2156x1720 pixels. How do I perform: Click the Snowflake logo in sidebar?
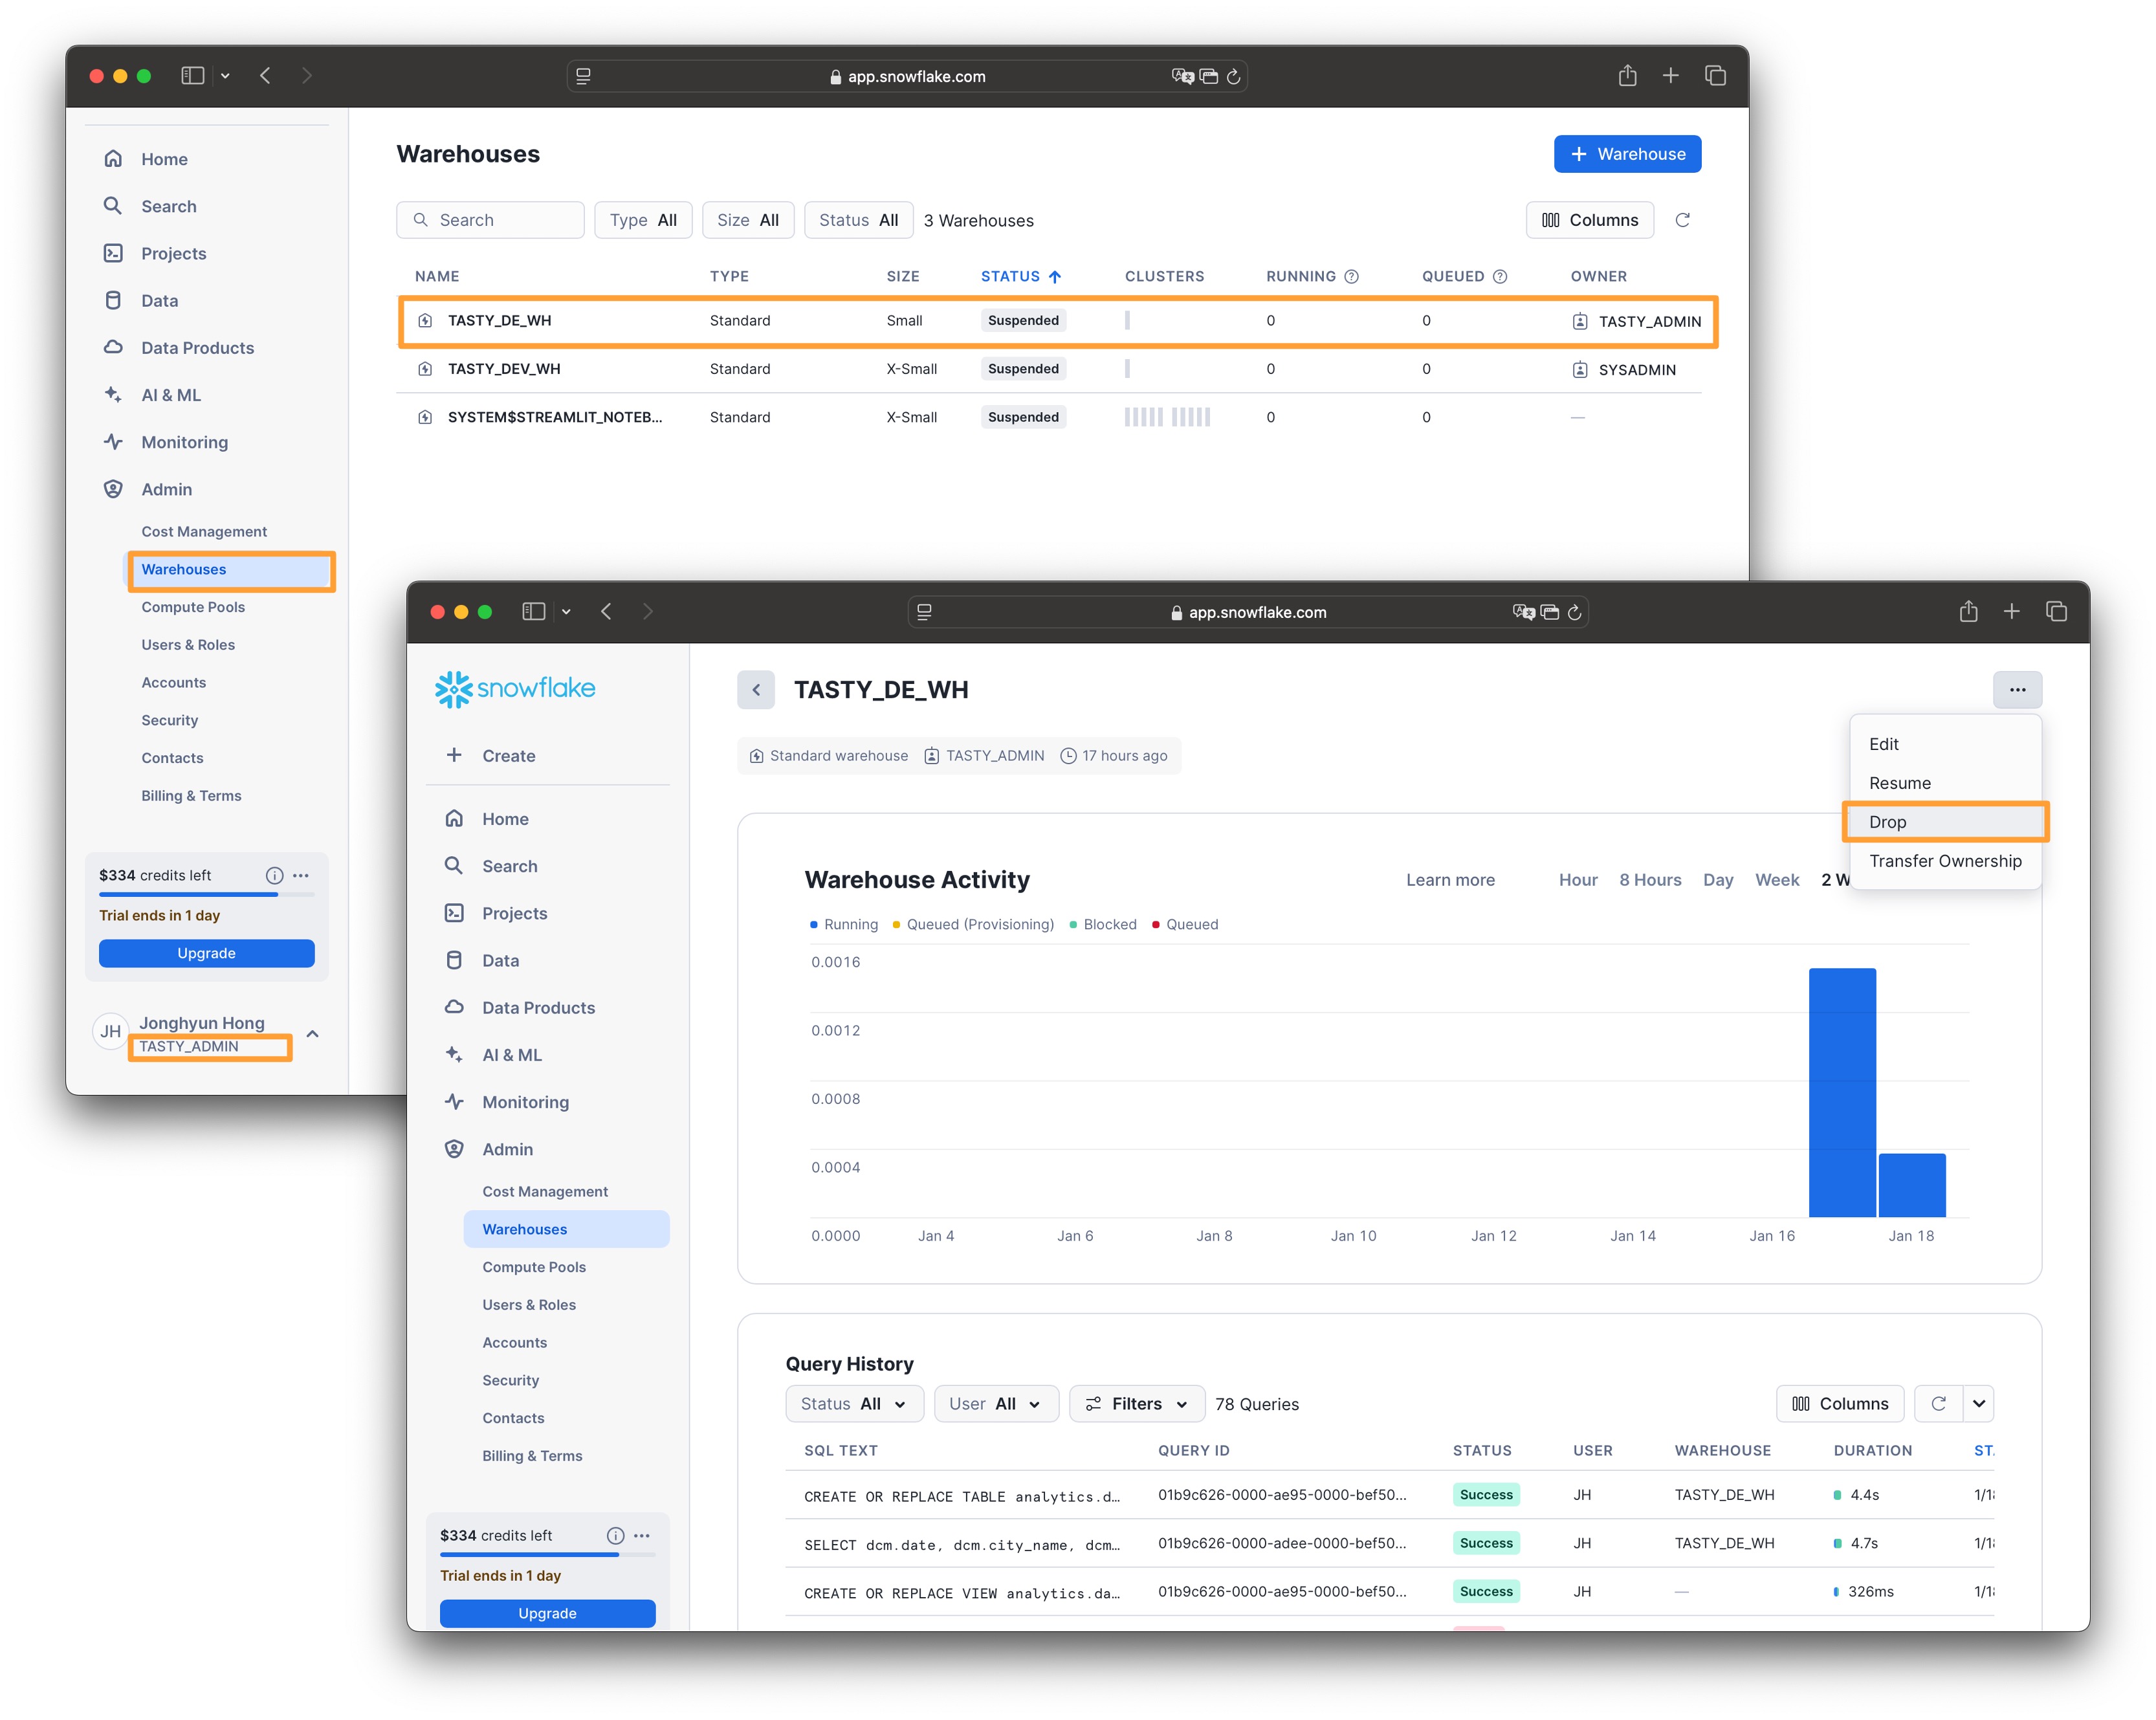pos(515,688)
